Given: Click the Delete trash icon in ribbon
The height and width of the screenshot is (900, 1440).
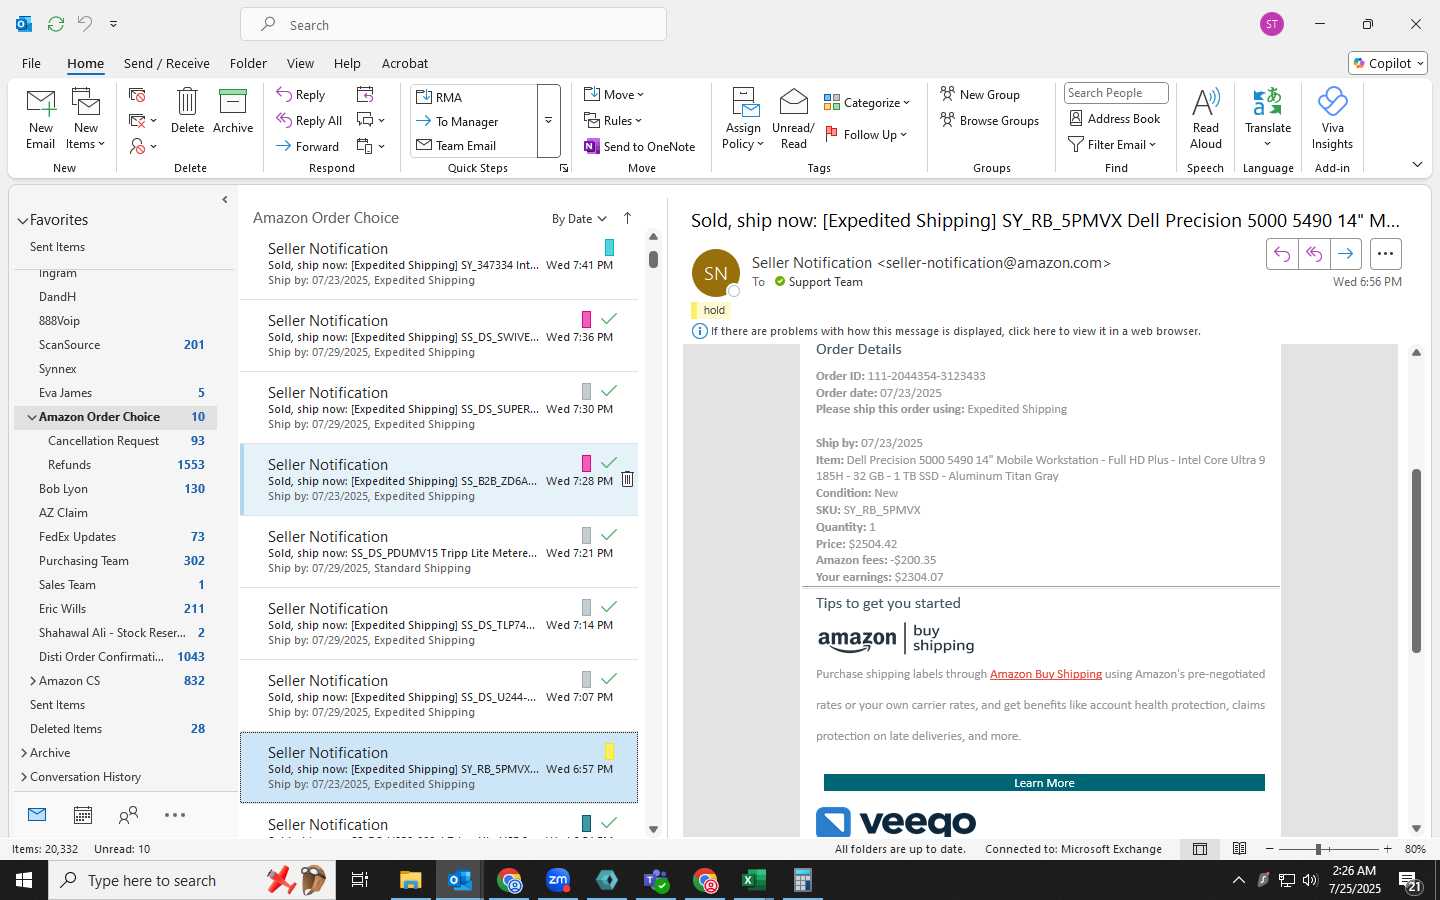Looking at the screenshot, I should (187, 111).
